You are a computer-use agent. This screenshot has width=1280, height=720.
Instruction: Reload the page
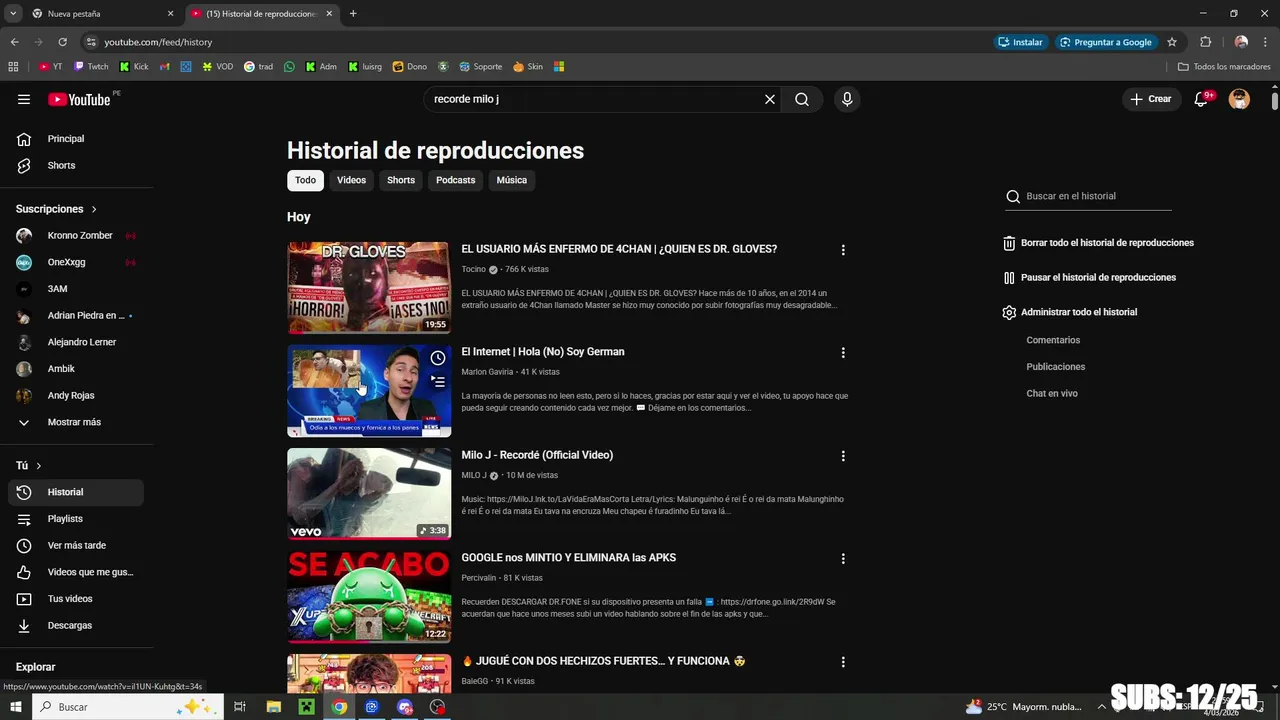click(x=62, y=42)
